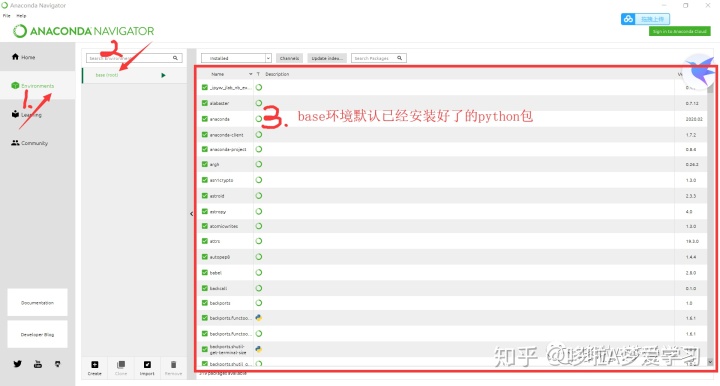Click the type icon for autopep8 package

(259, 257)
